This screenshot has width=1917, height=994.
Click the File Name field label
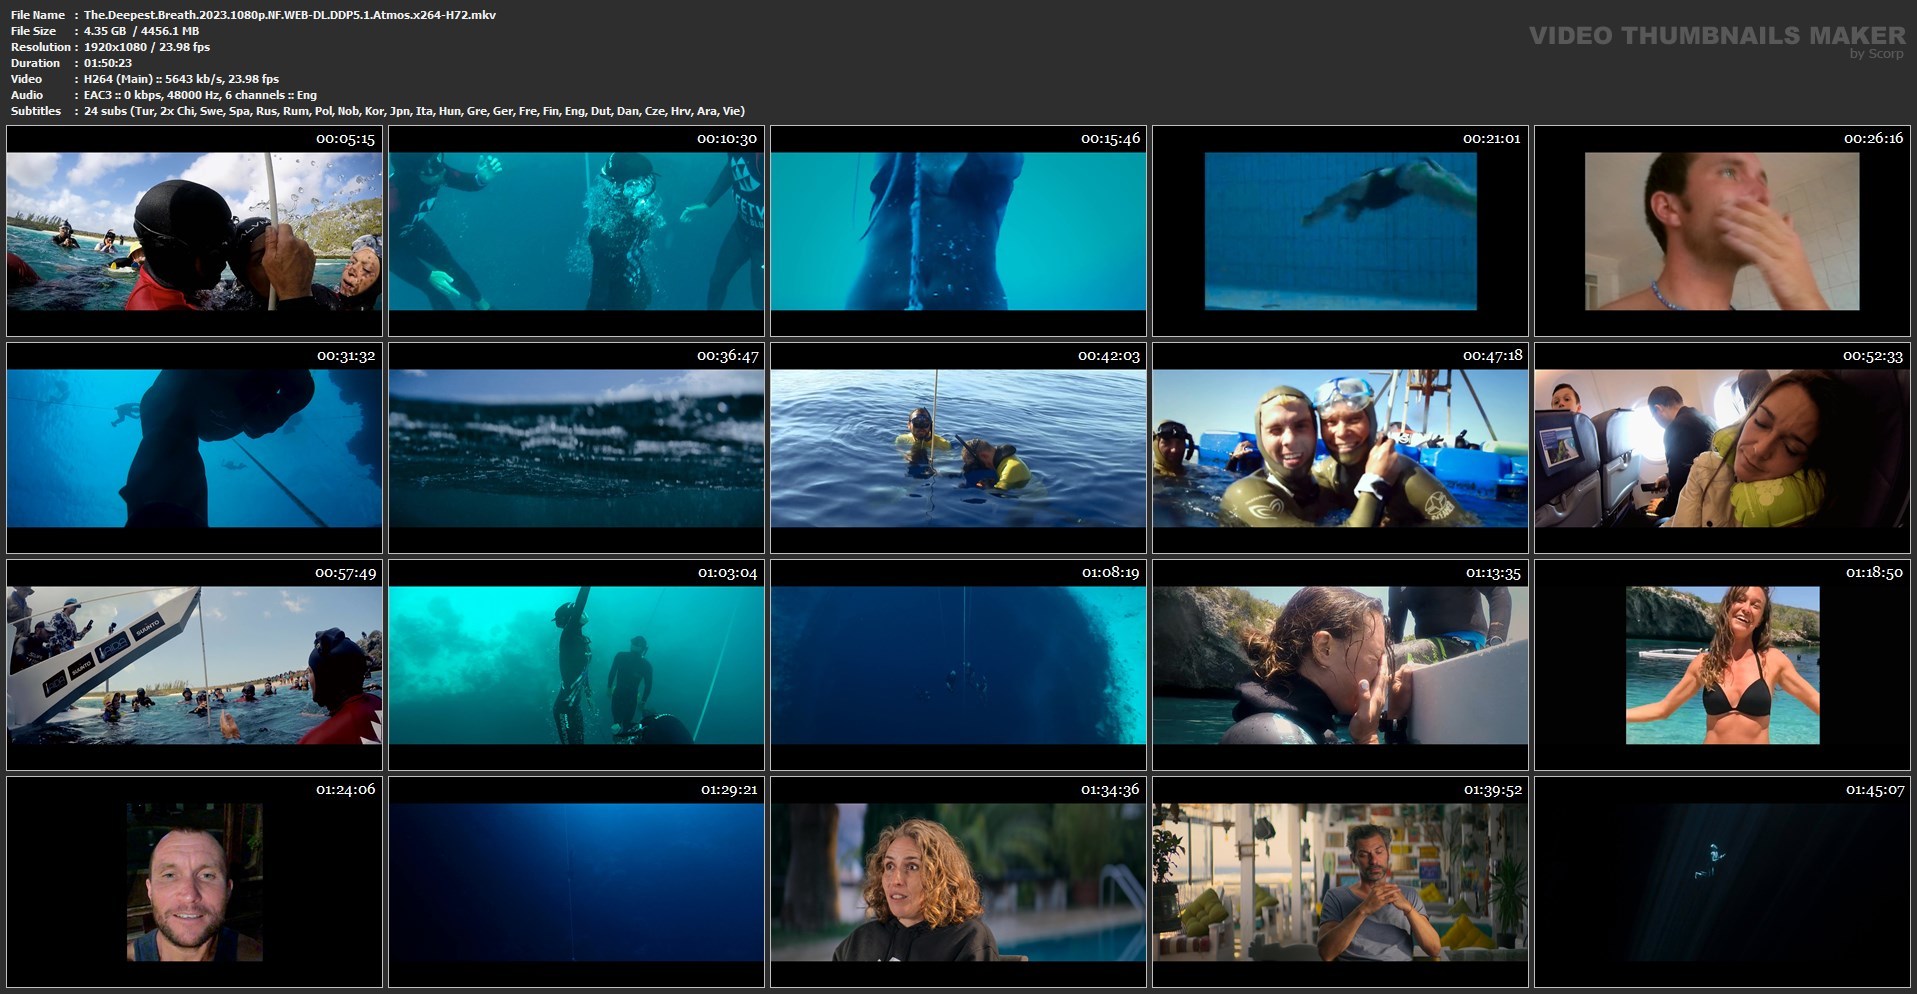(38, 15)
